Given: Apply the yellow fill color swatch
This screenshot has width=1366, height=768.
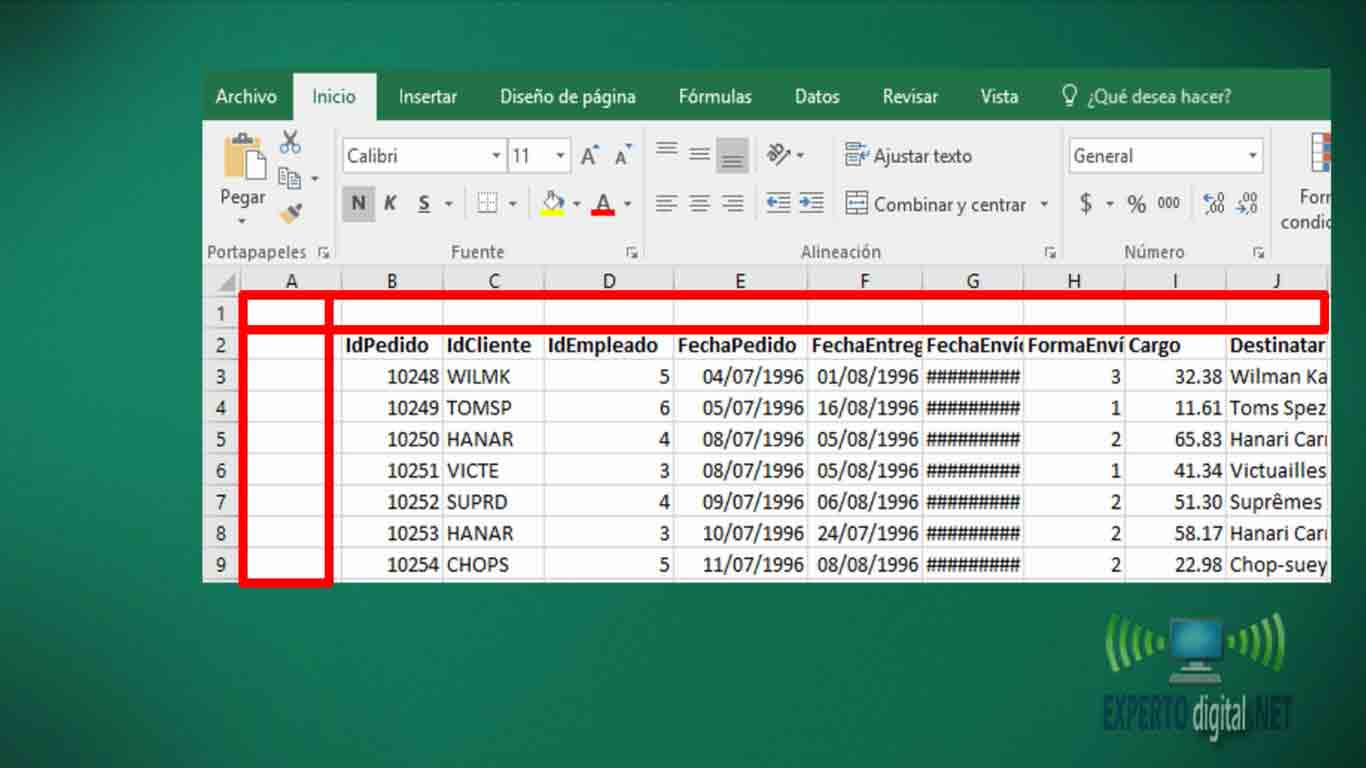Looking at the screenshot, I should pos(553,204).
